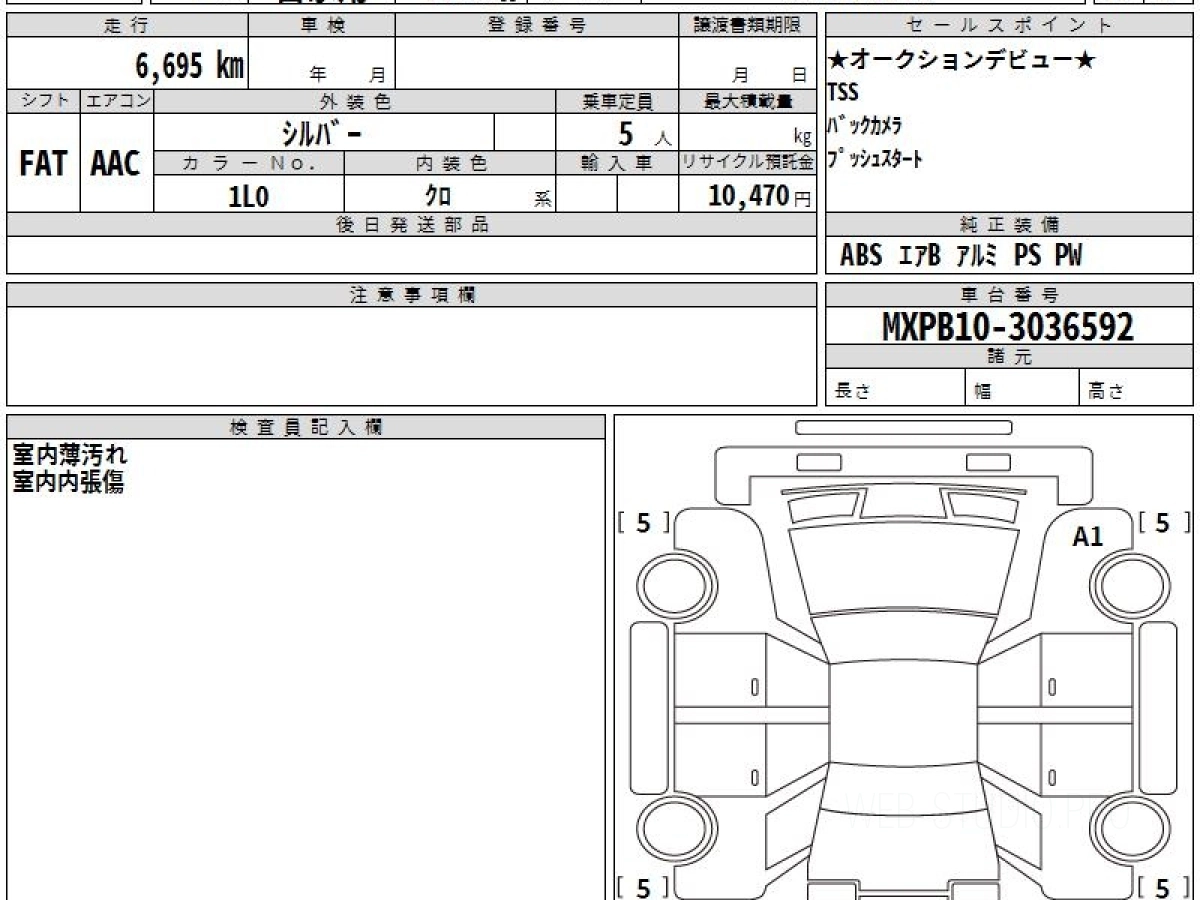Viewport: 1200px width, 900px height.
Task: Click chassis number MXPB10-3036592
Action: pyautogui.click(x=1008, y=327)
